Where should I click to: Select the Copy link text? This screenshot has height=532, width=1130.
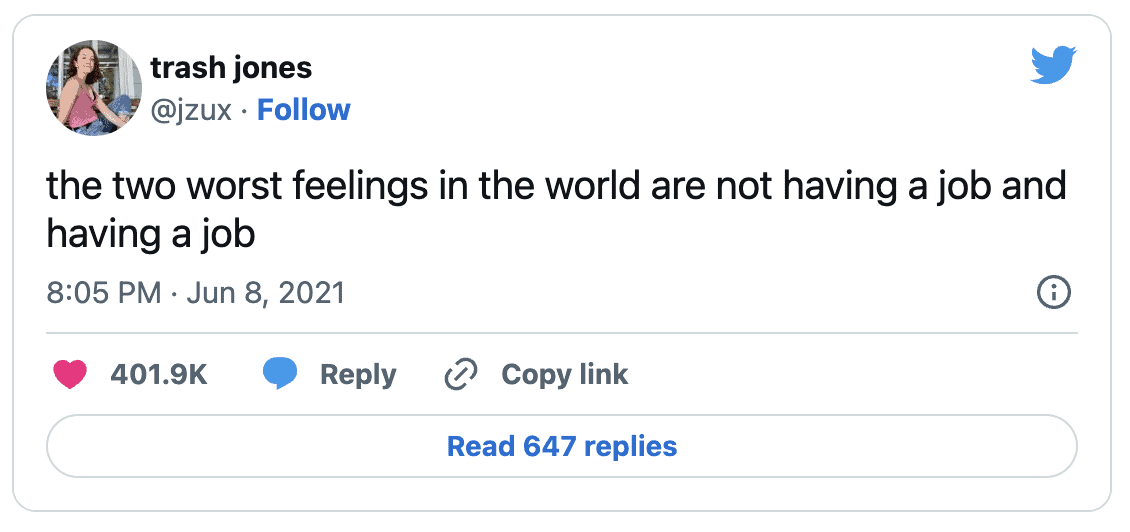tap(564, 375)
